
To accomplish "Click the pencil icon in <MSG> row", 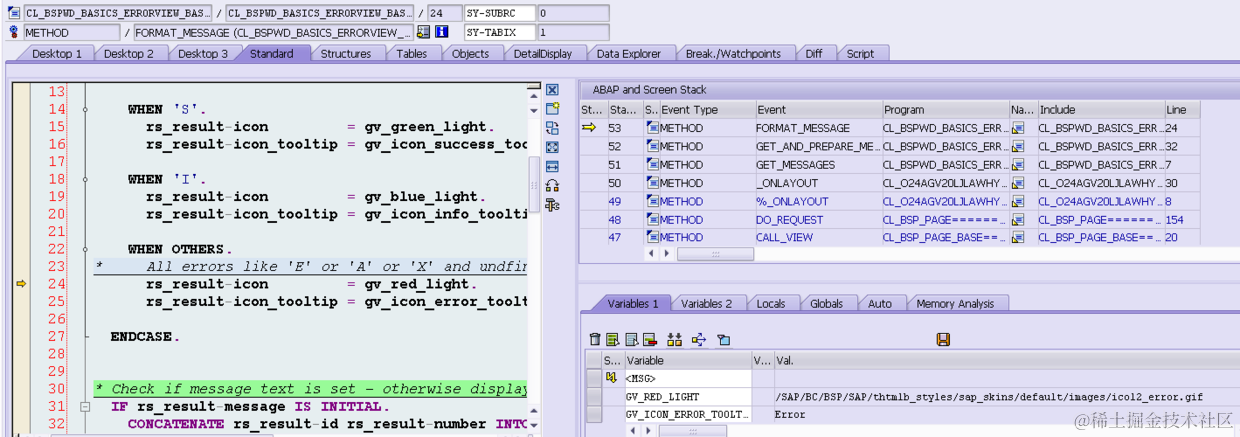I will click(x=610, y=378).
